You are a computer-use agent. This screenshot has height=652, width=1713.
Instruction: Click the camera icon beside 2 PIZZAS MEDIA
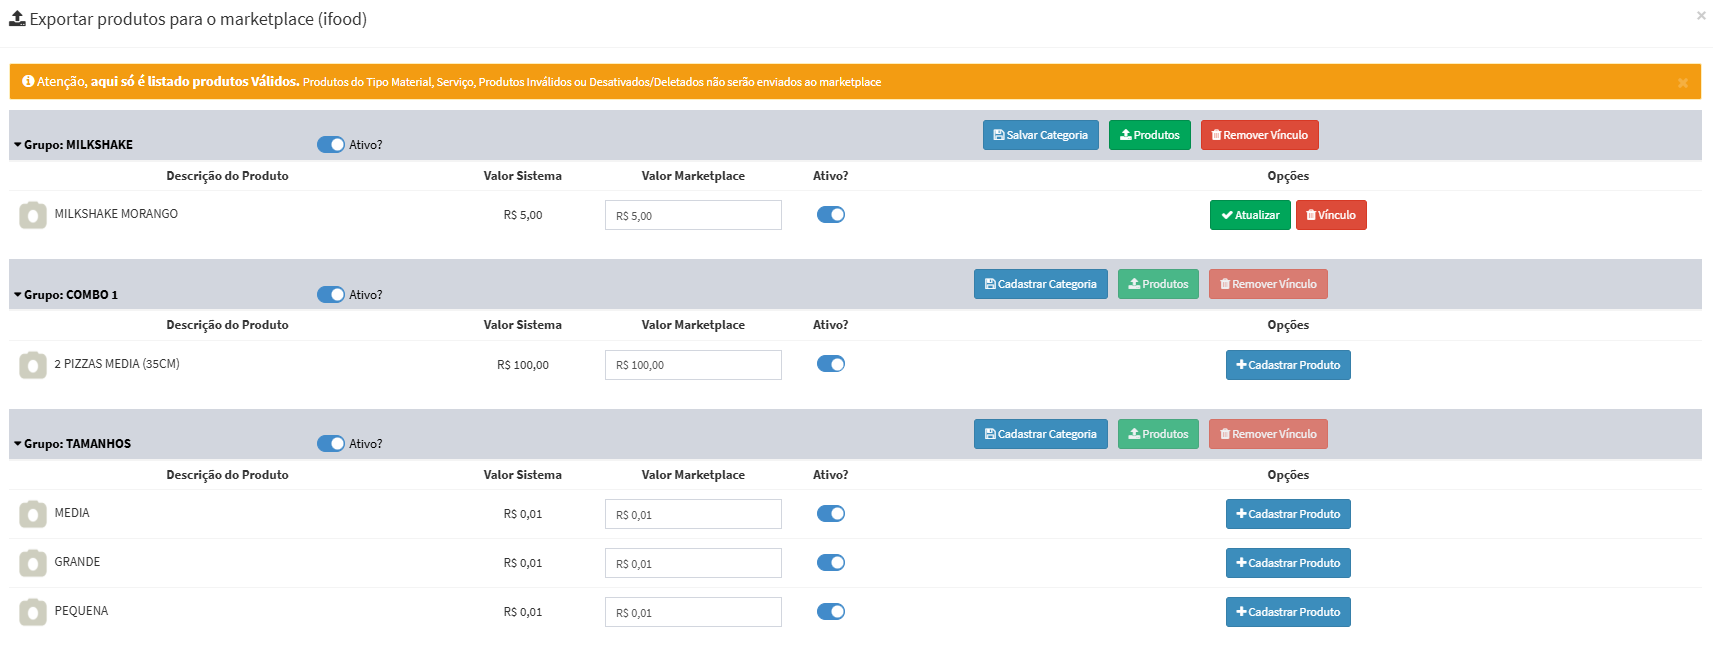click(33, 365)
